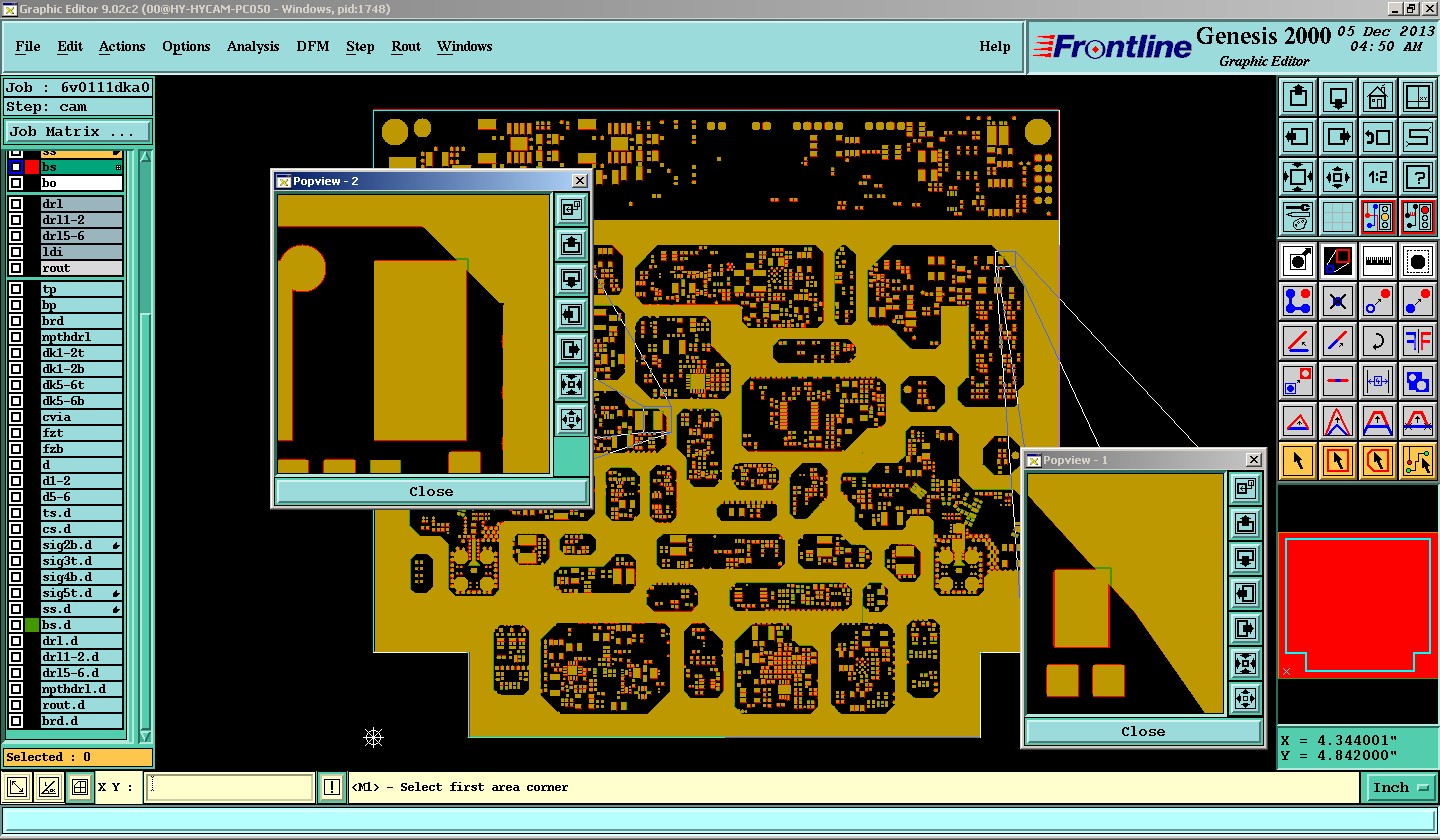Click the 1:2 scale zoom icon
The width and height of the screenshot is (1440, 840).
pos(1378,178)
